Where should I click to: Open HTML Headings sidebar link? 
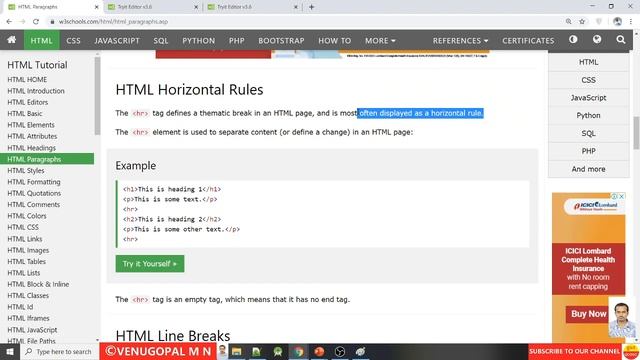[31, 148]
